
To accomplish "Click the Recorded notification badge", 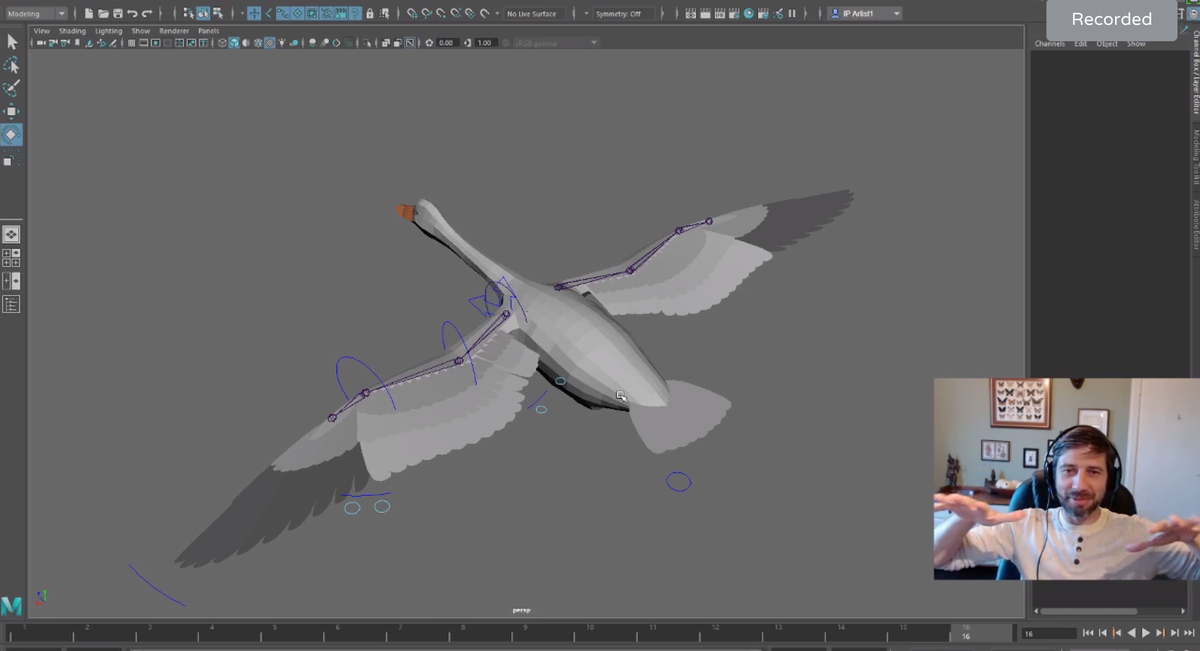I will [x=1112, y=19].
